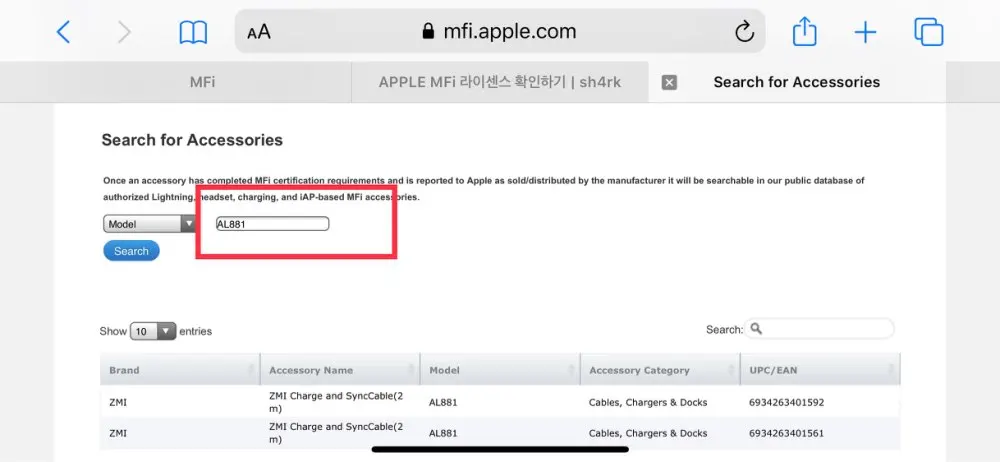Image resolution: width=1000 pixels, height=462 pixels.
Task: Select UPC 6934263401592 cell
Action: (786, 403)
